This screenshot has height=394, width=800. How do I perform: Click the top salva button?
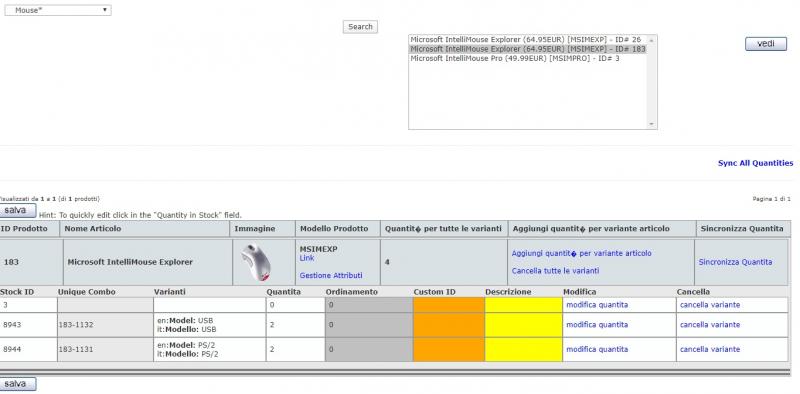pyautogui.click(x=16, y=210)
